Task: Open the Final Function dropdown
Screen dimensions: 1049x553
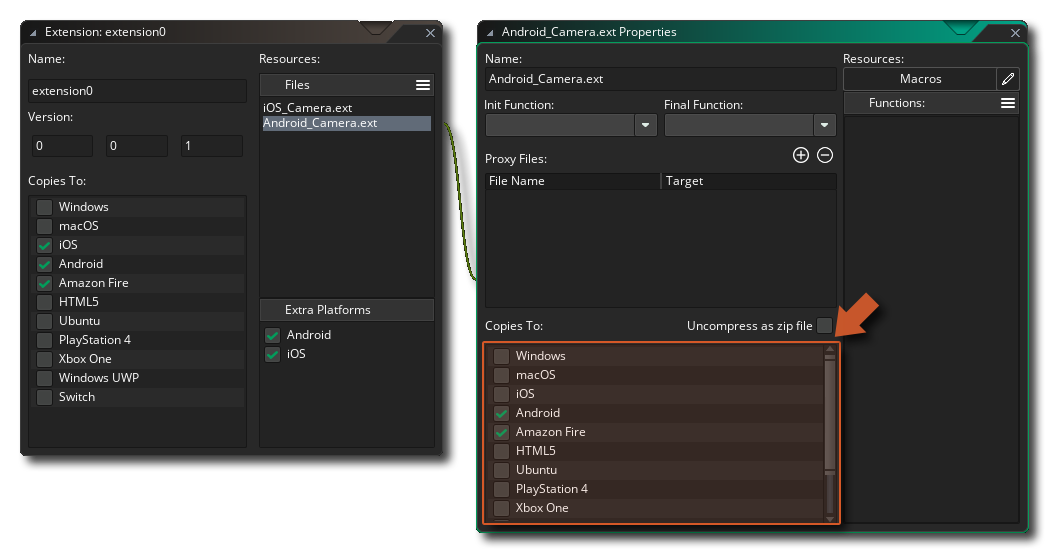Action: 824,125
